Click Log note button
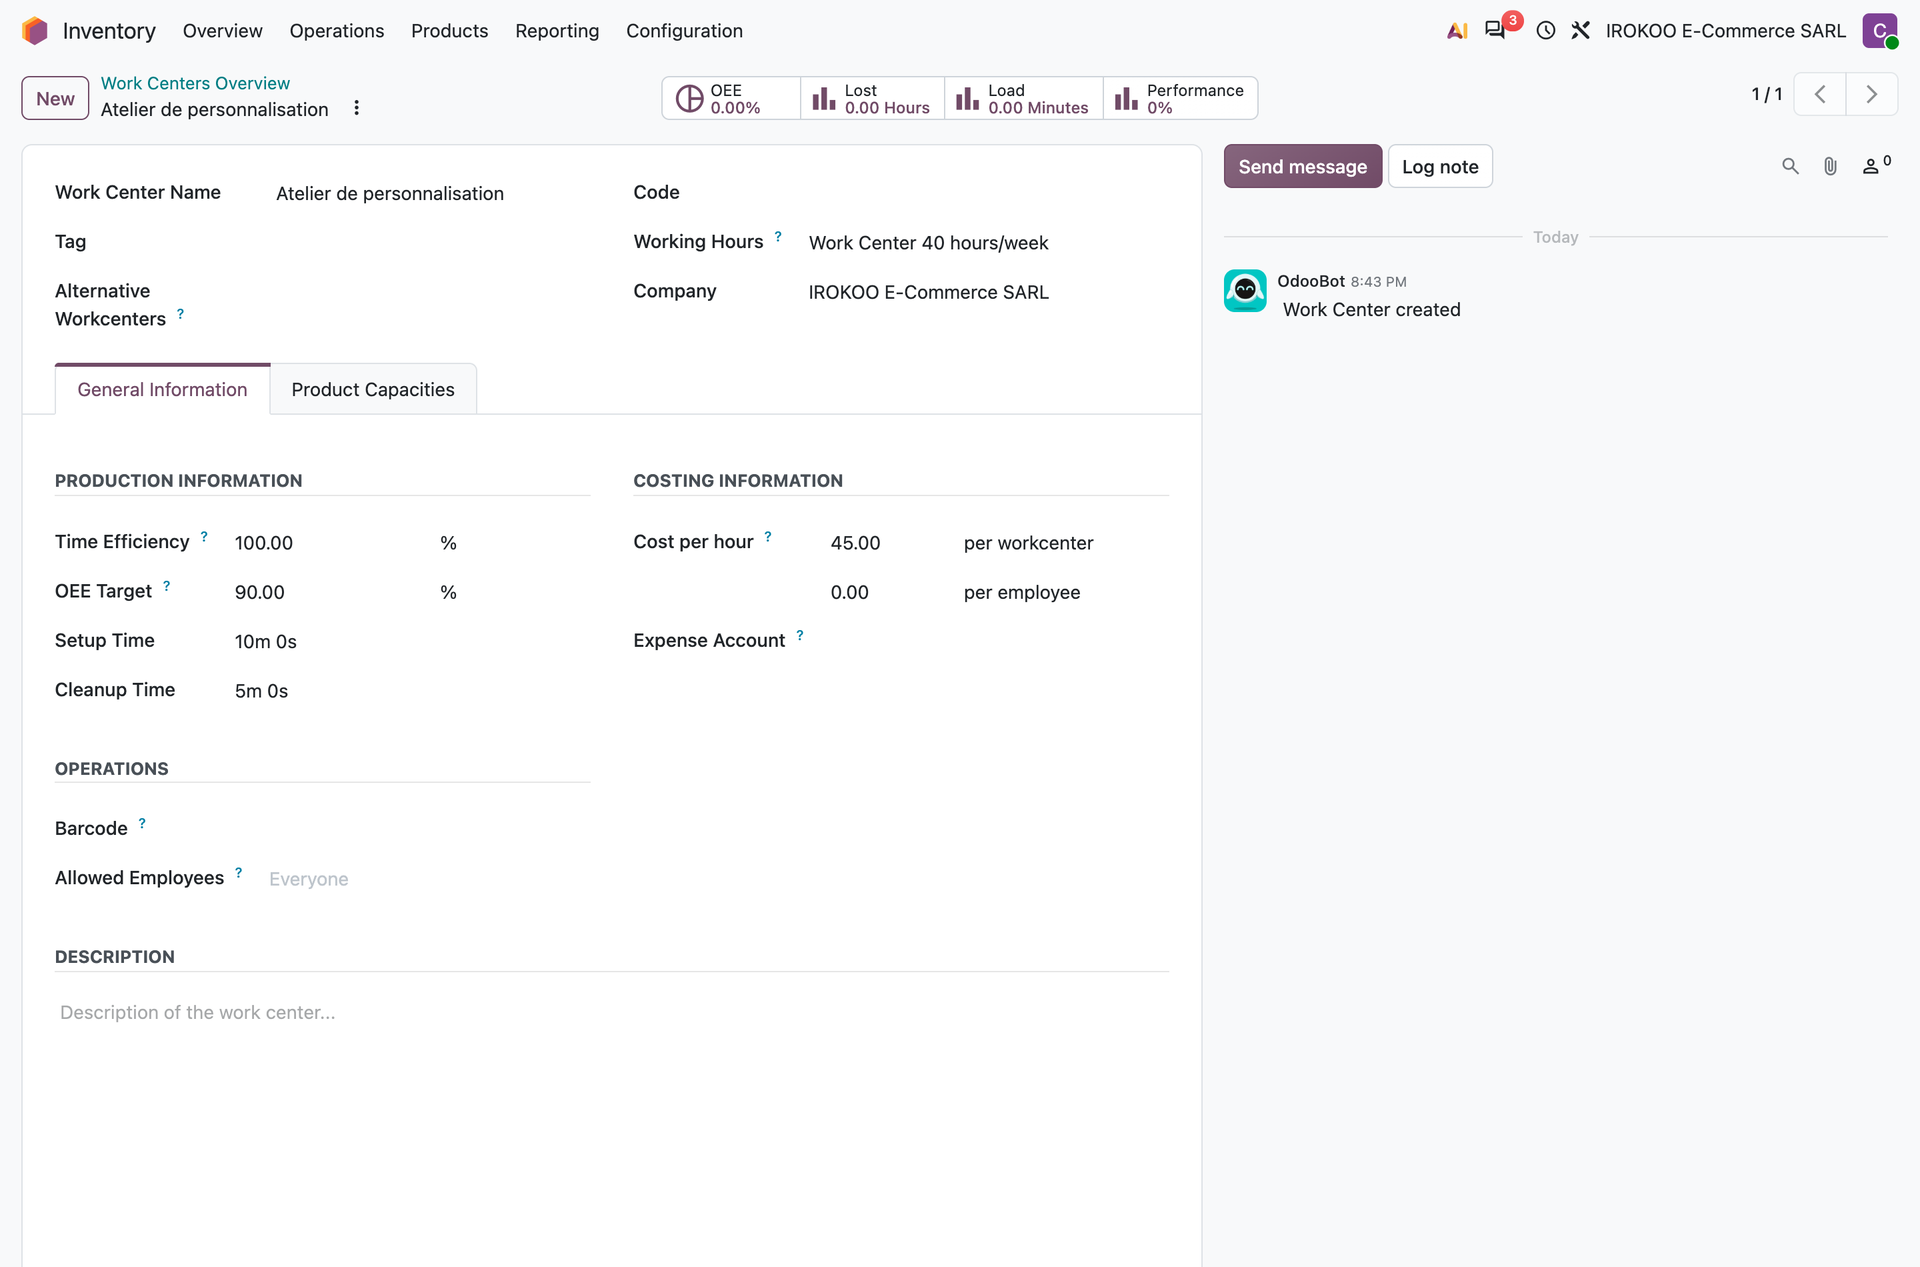1920x1267 pixels. point(1440,166)
